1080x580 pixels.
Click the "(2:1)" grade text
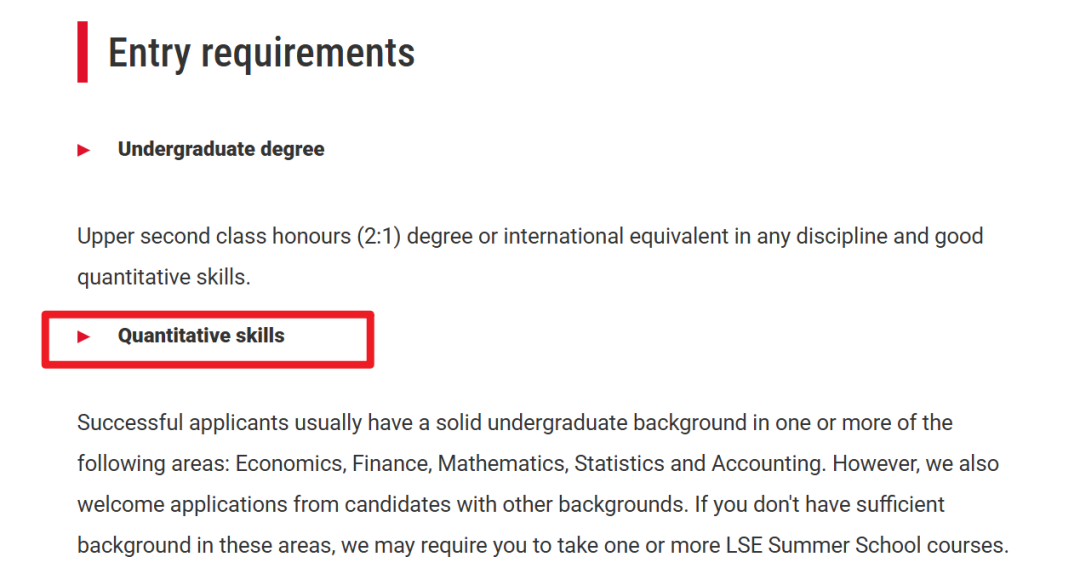tap(379, 236)
